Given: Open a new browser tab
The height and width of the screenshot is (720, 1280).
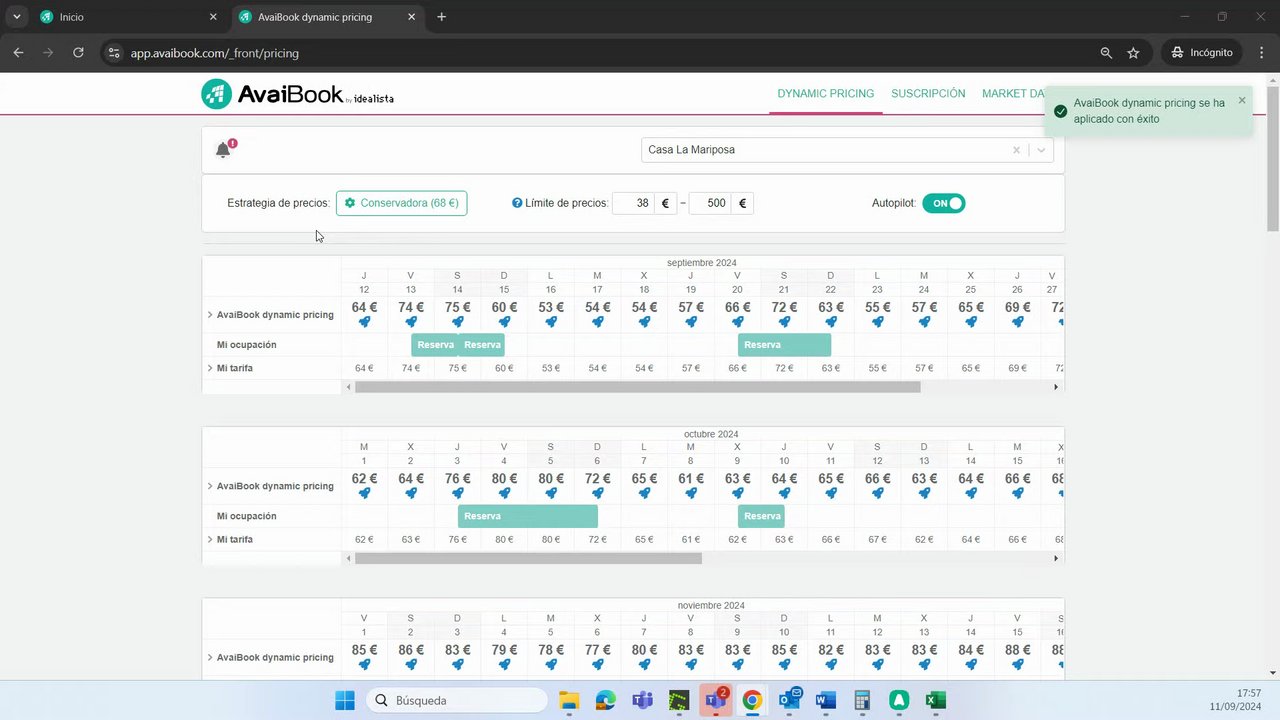Looking at the screenshot, I should click(x=441, y=17).
